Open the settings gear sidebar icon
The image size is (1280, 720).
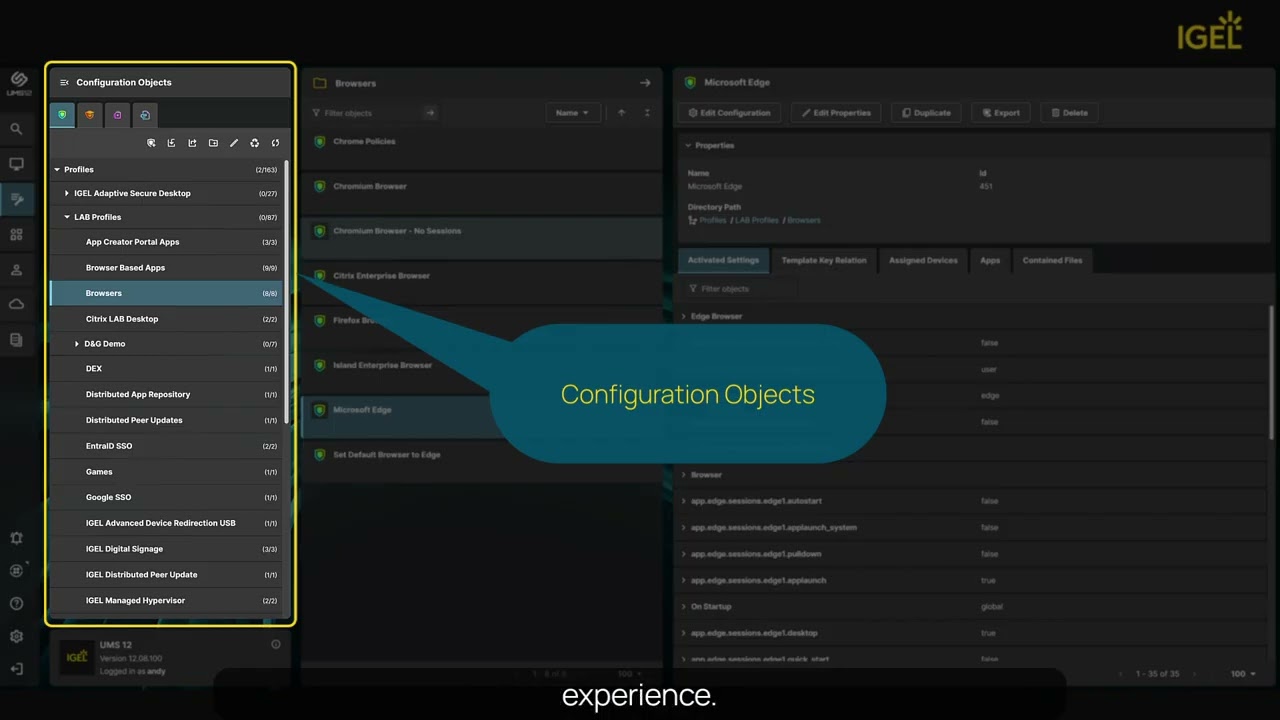[x=16, y=637]
